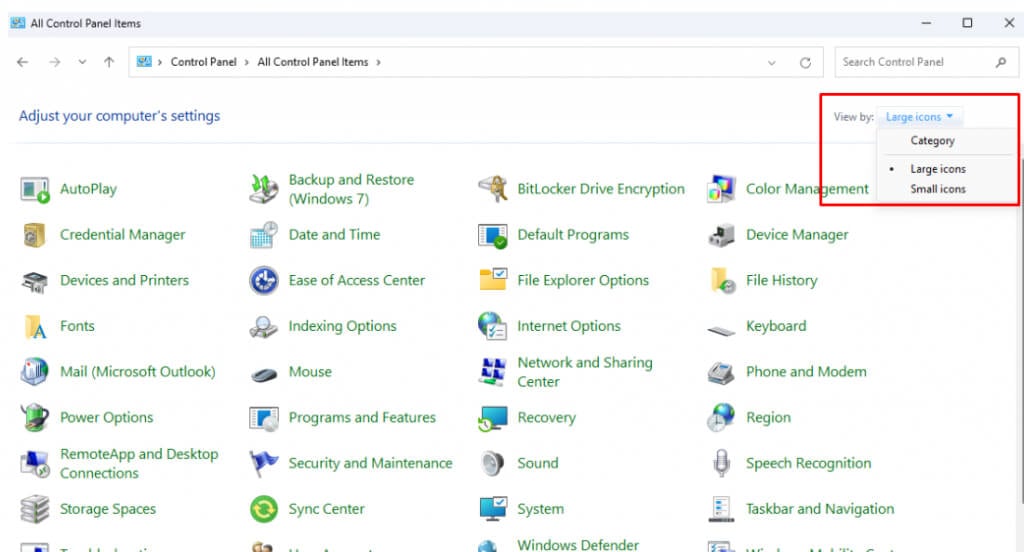The width and height of the screenshot is (1024, 552).
Task: Open the Mail (Microsoft Outlook) icon
Action: click(35, 372)
